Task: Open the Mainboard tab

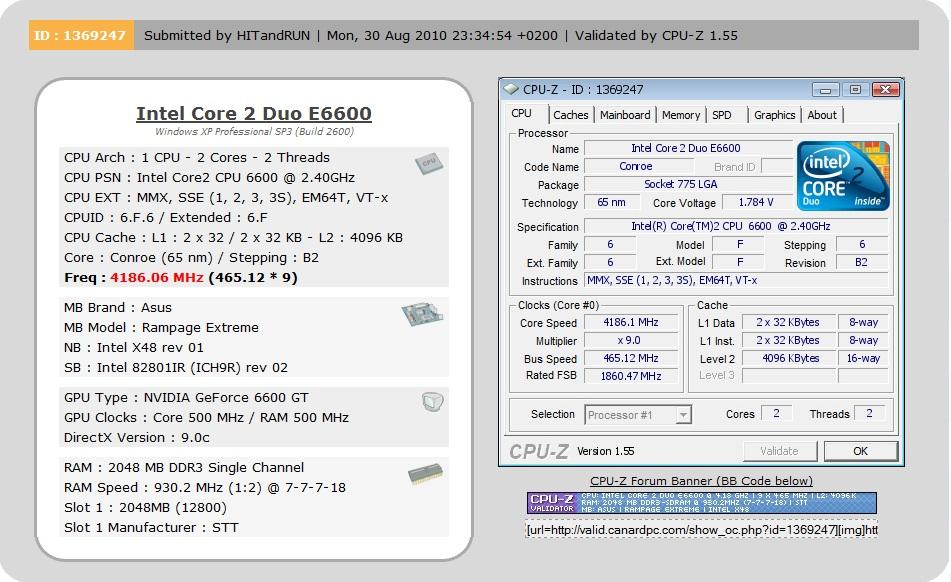Action: [x=625, y=115]
